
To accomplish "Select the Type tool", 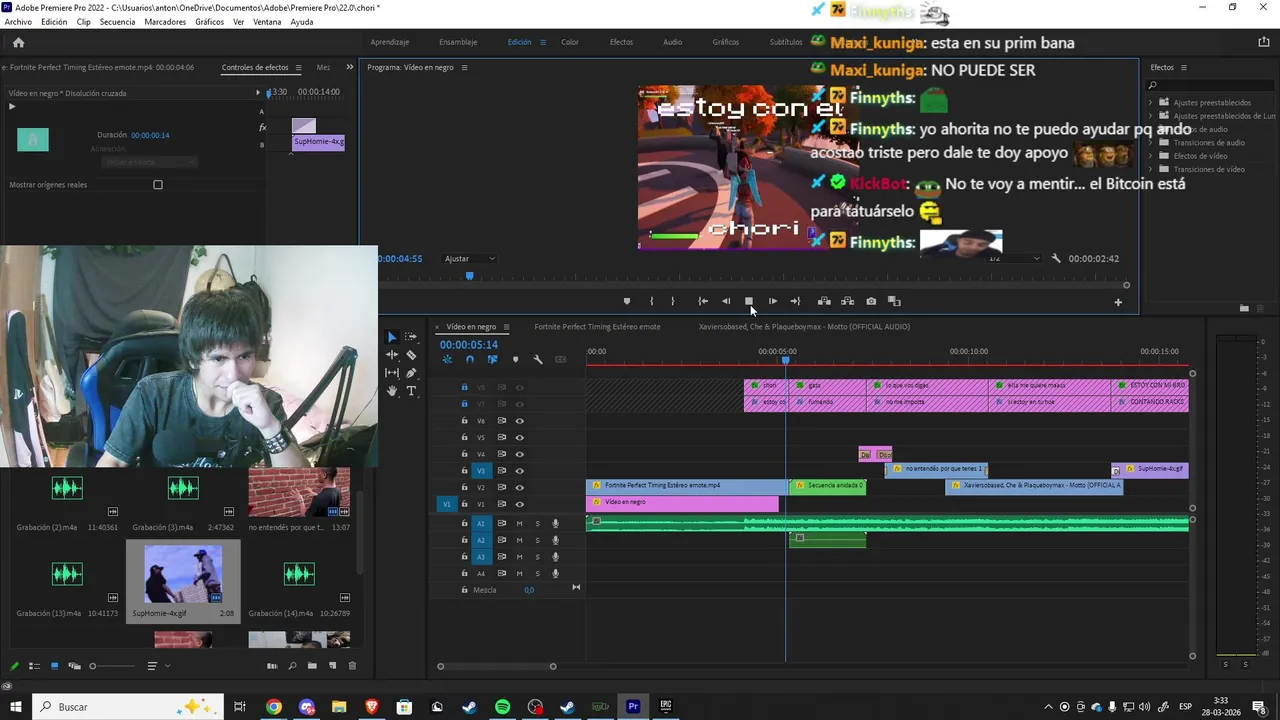I will [411, 391].
